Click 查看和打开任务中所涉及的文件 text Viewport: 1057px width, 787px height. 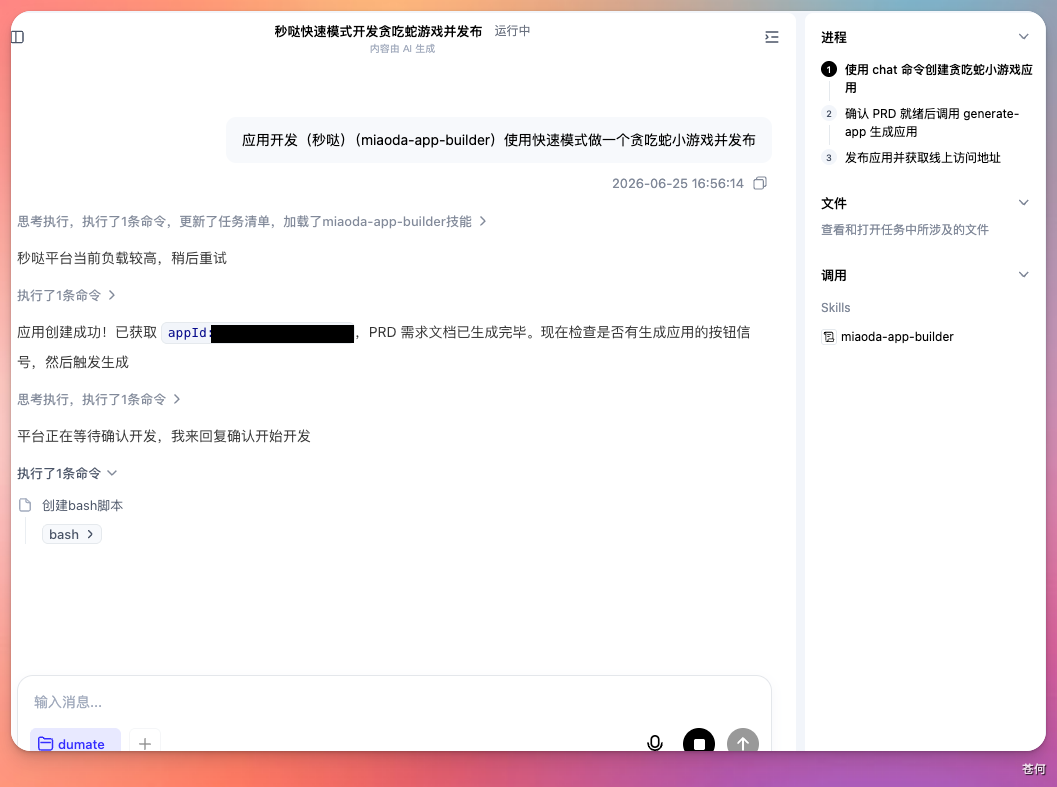tap(905, 229)
